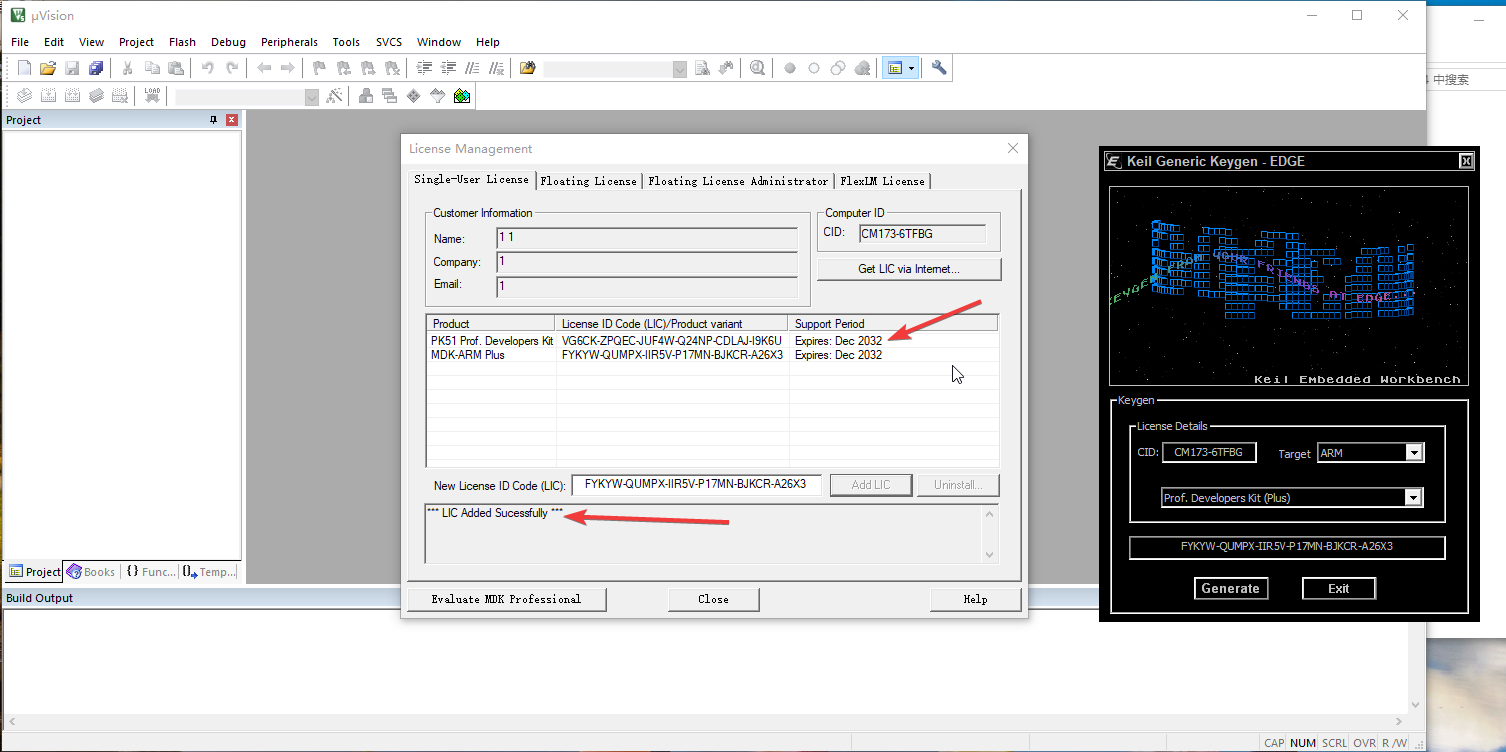Click the generated key field in keygen
The width and height of the screenshot is (1506, 752).
click(1286, 547)
